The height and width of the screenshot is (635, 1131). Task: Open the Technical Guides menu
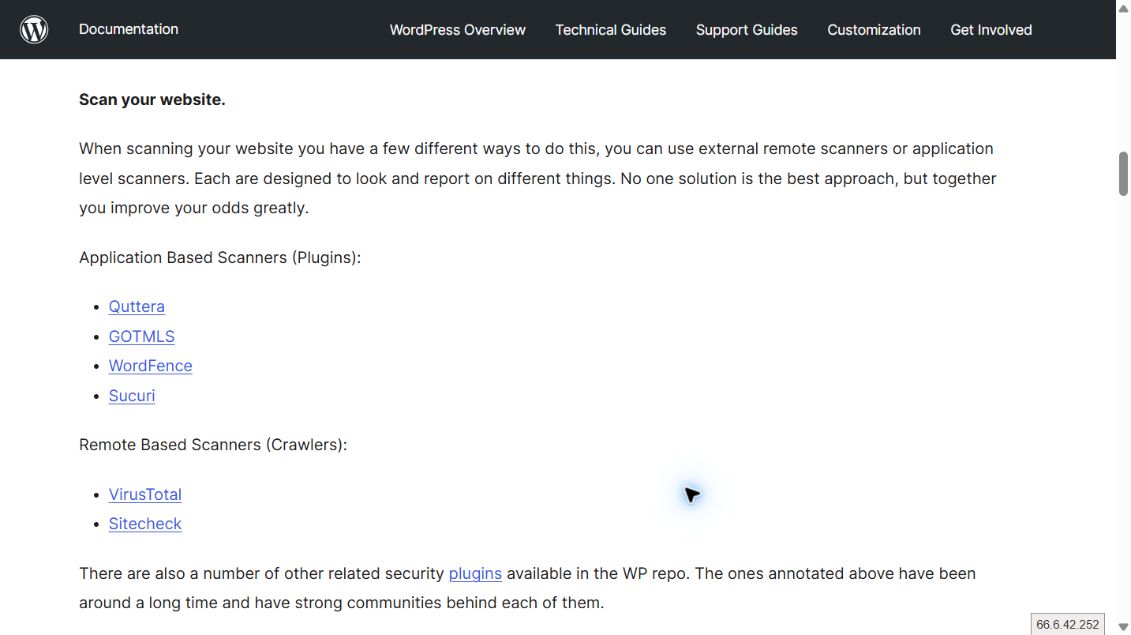pos(610,30)
